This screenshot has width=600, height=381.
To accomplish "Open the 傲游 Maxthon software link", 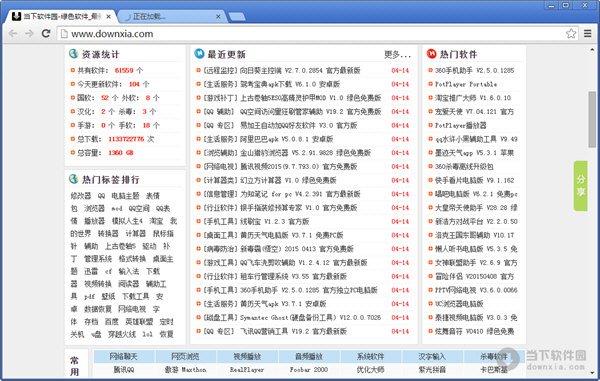I will [185, 370].
